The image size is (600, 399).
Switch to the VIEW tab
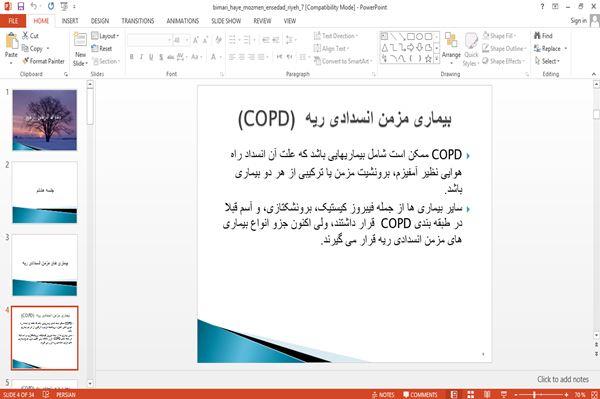point(290,21)
